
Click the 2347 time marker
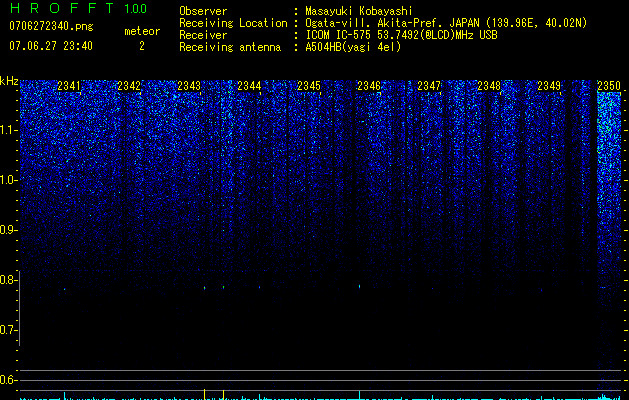click(429, 86)
